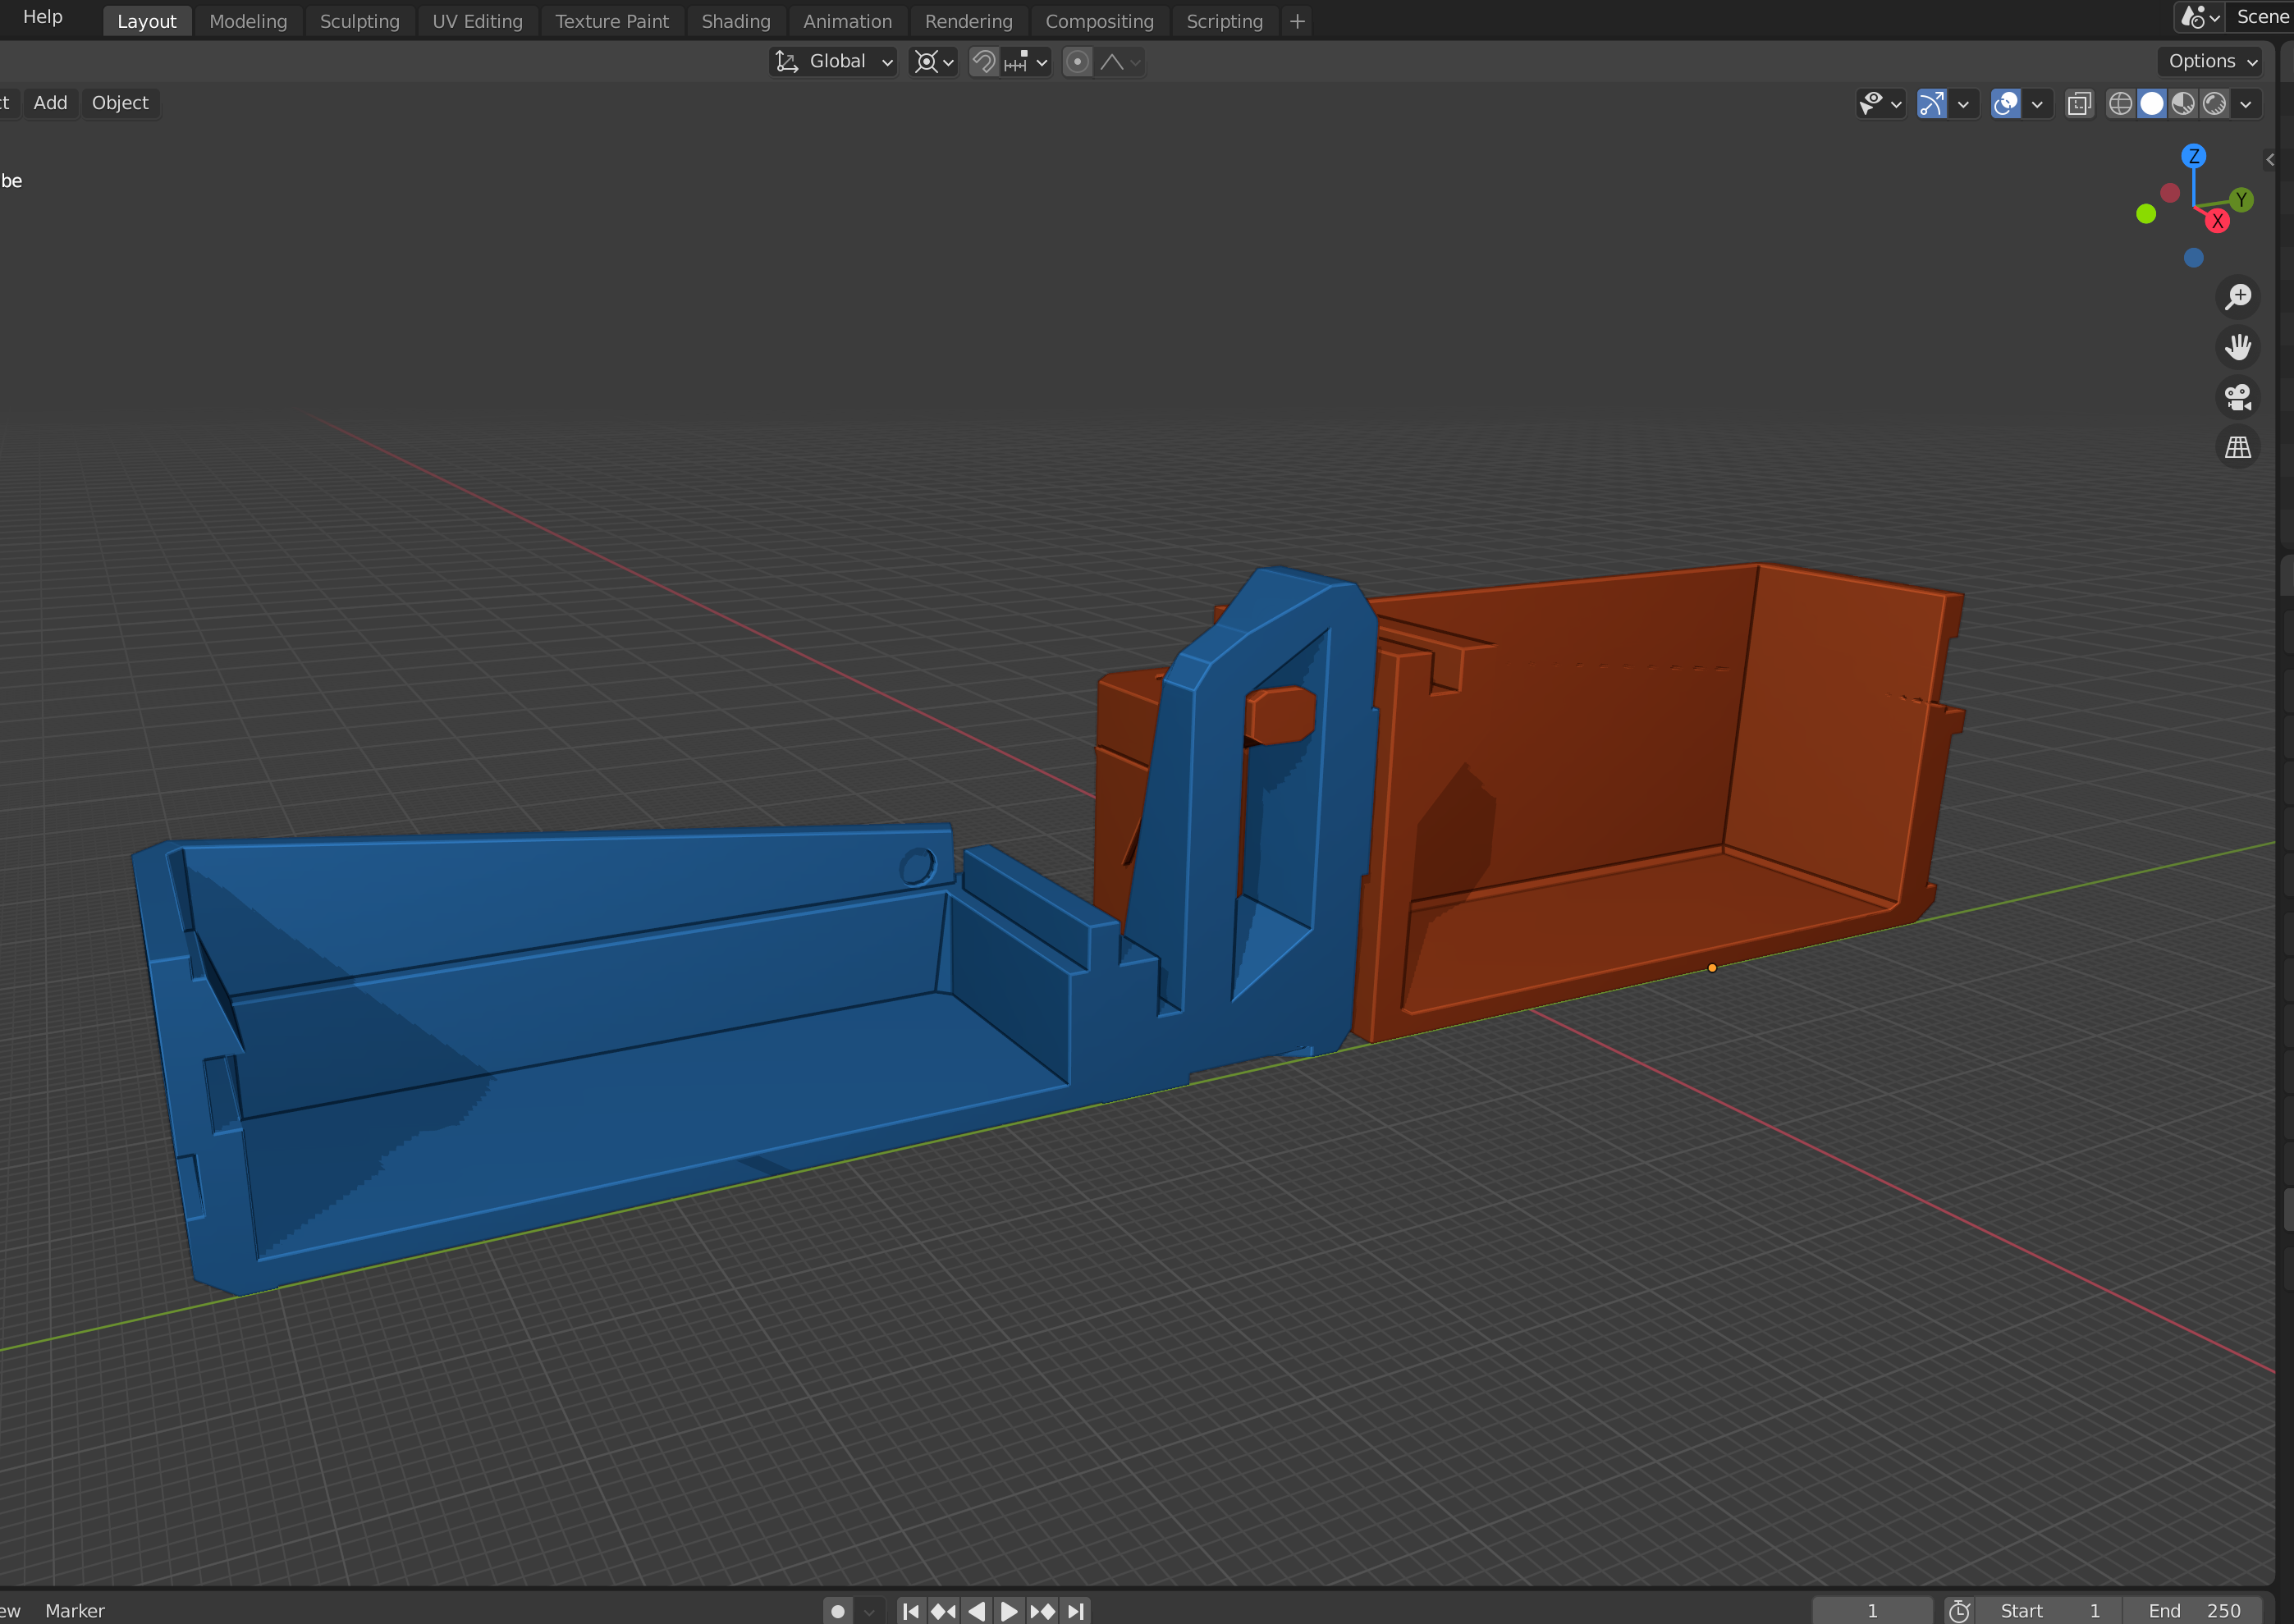
Task: Select the Solid viewport shading mode
Action: [2152, 103]
